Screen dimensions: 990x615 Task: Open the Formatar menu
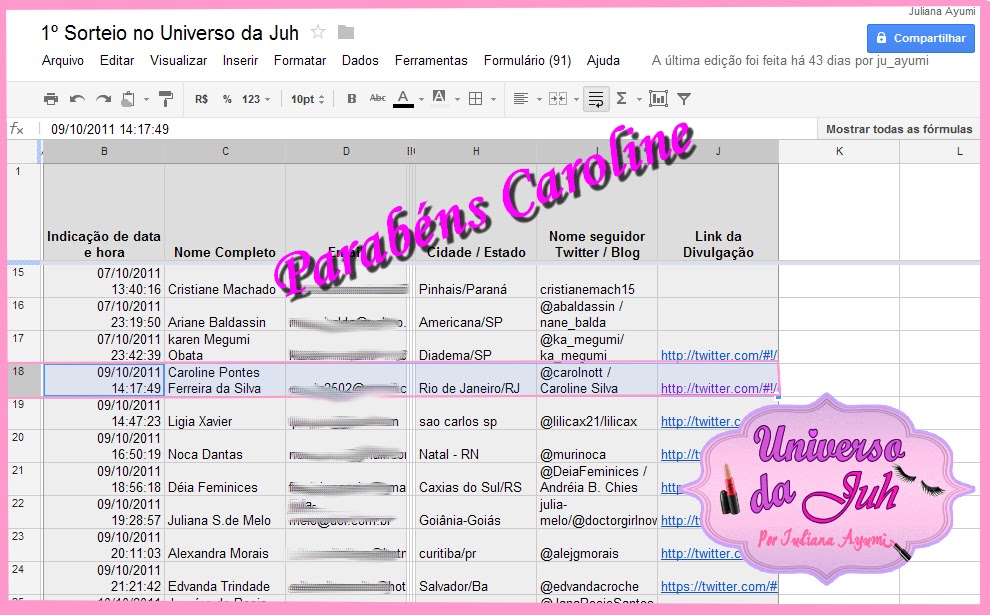(x=300, y=61)
